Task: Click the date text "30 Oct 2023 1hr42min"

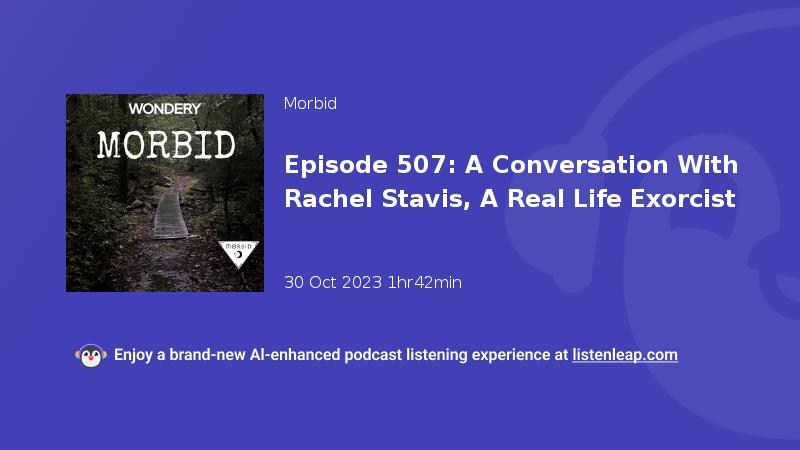Action: pos(372,282)
